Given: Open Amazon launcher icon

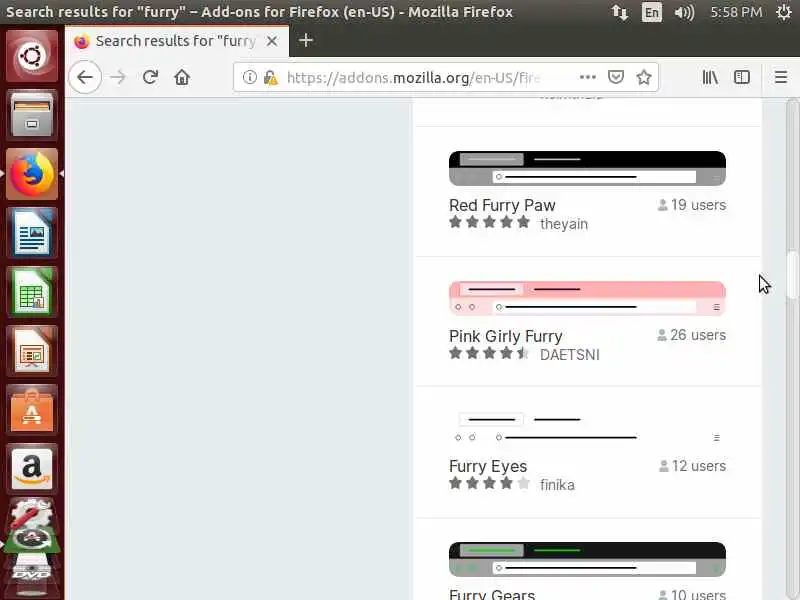Looking at the screenshot, I should (32, 469).
